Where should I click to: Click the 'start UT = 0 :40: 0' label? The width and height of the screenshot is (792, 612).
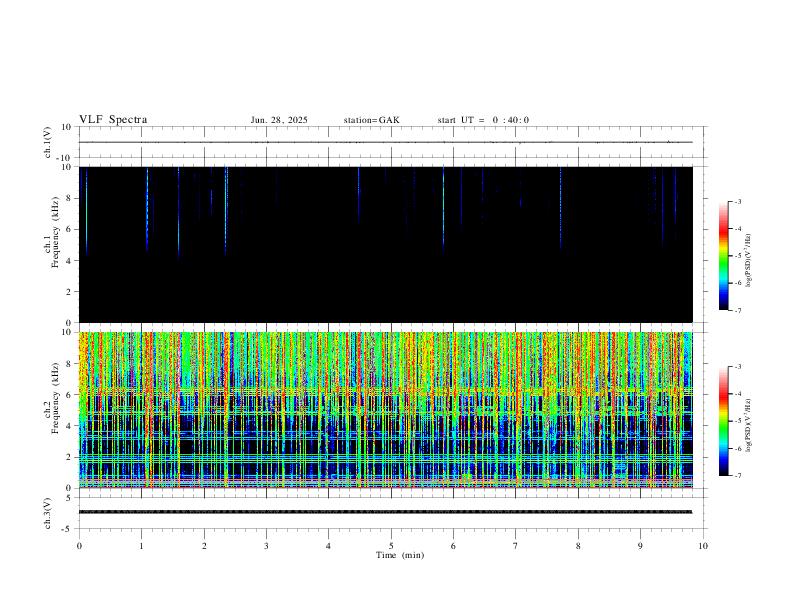coord(483,120)
